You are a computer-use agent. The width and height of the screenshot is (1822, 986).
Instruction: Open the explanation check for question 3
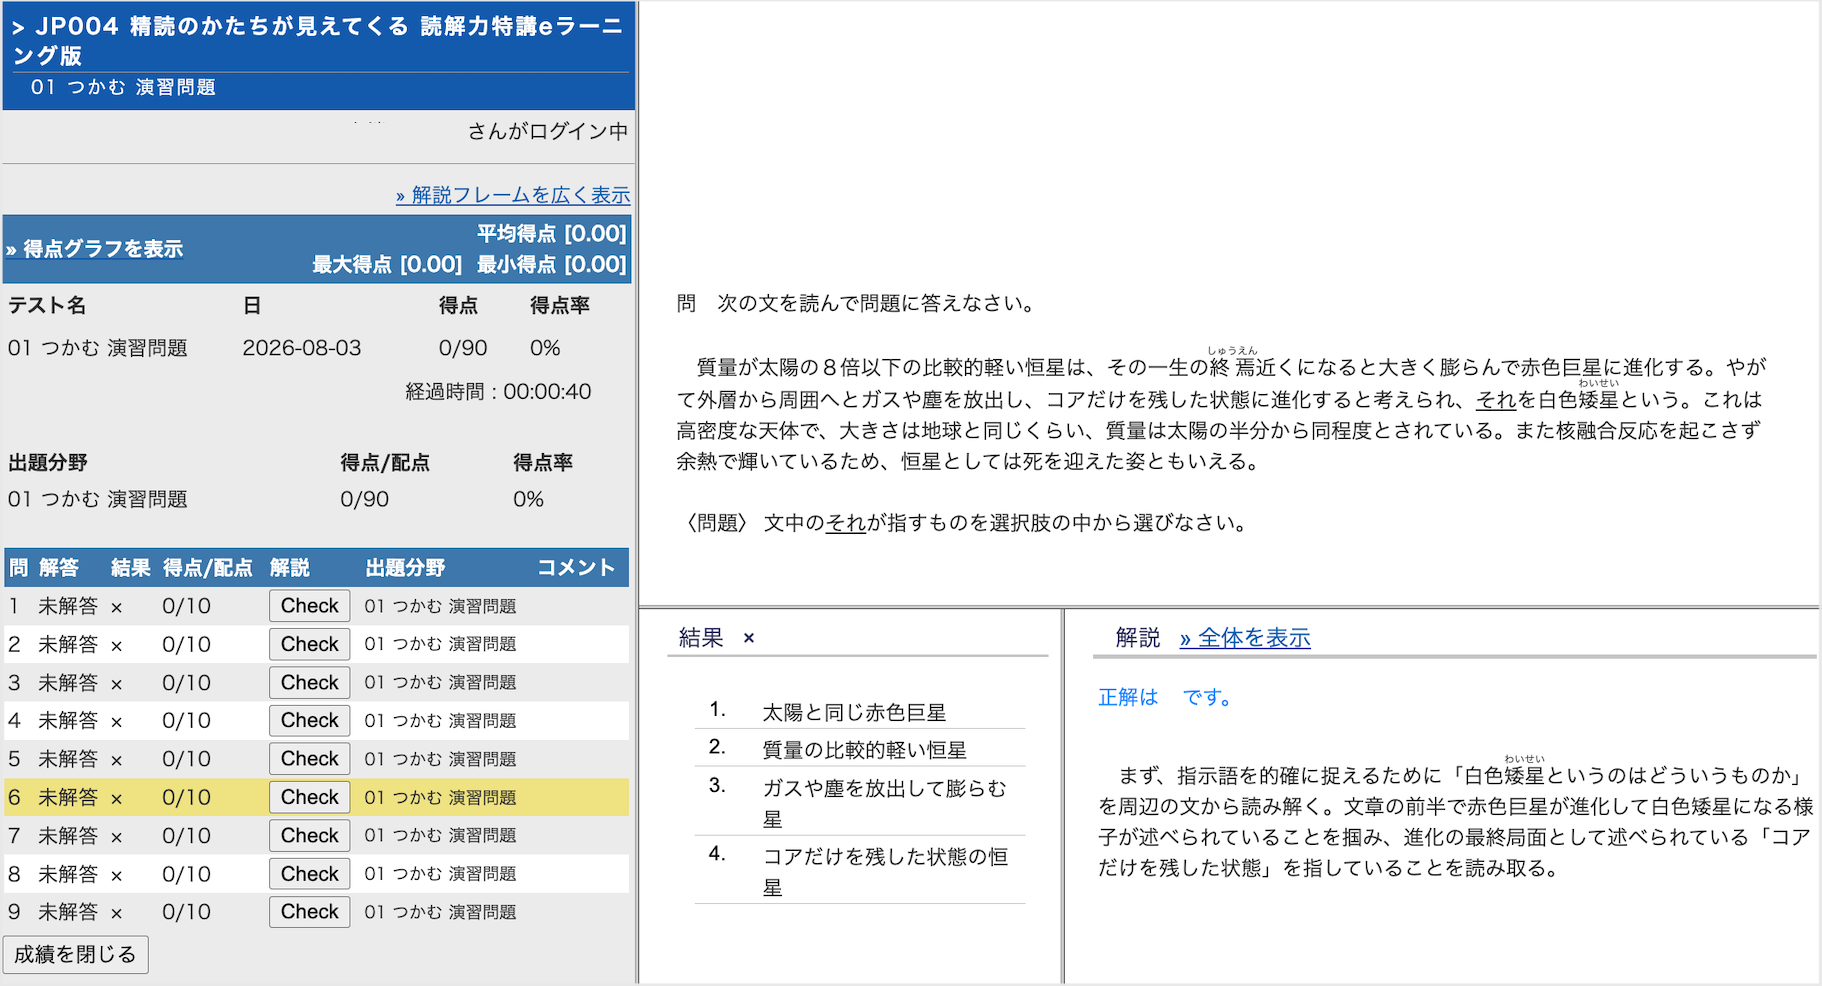(x=309, y=683)
